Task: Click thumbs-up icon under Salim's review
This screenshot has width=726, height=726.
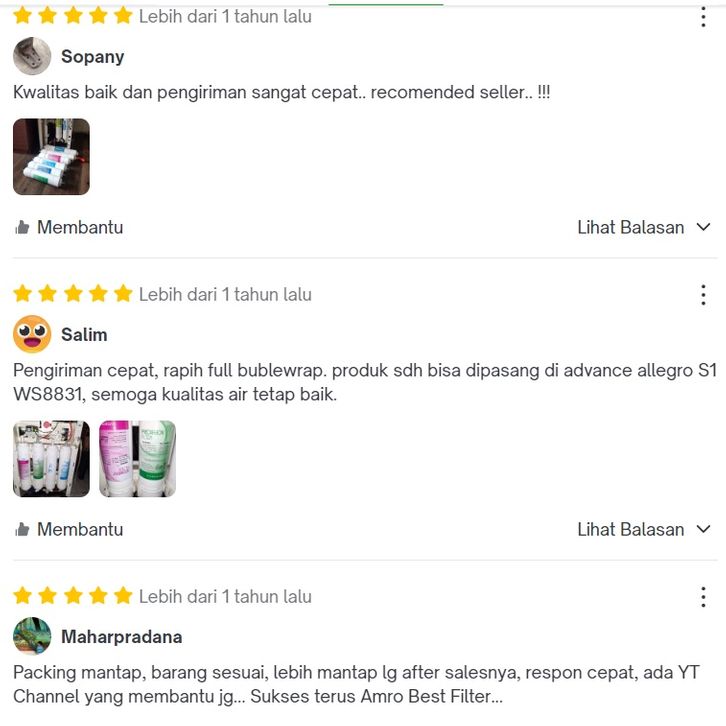Action: [x=22, y=529]
